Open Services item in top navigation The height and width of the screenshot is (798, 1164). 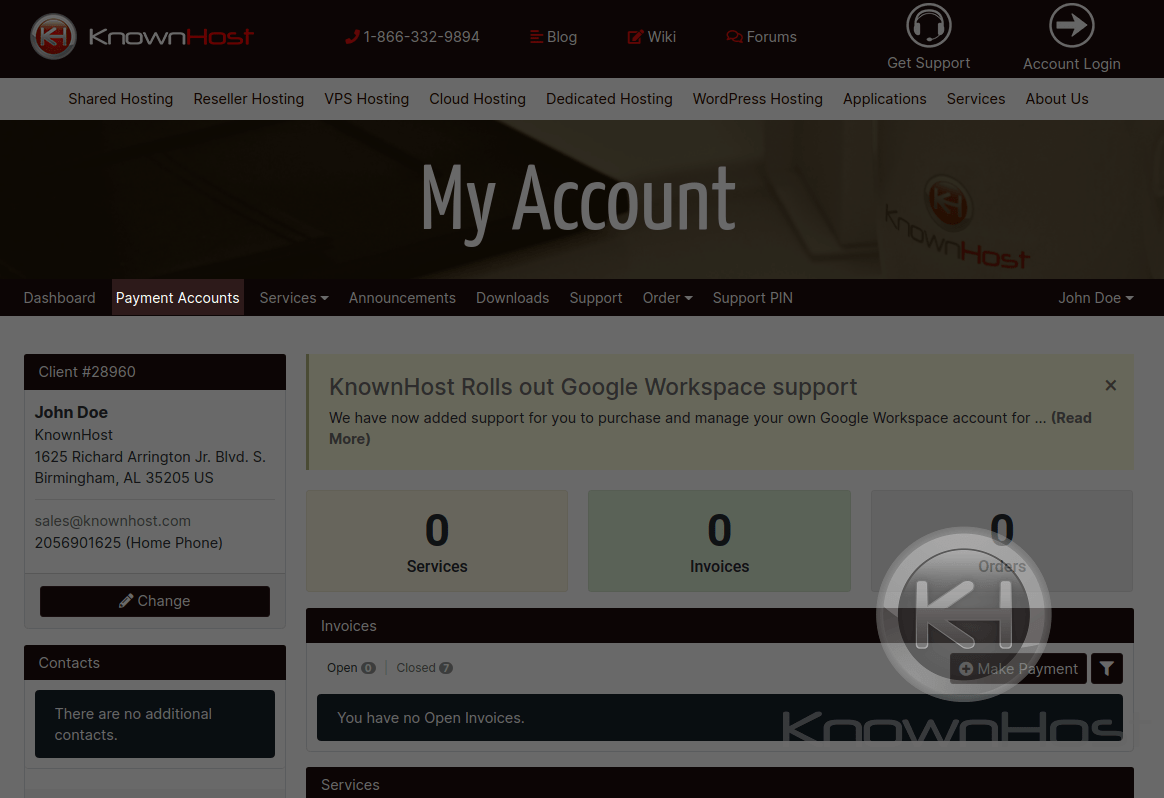point(976,99)
